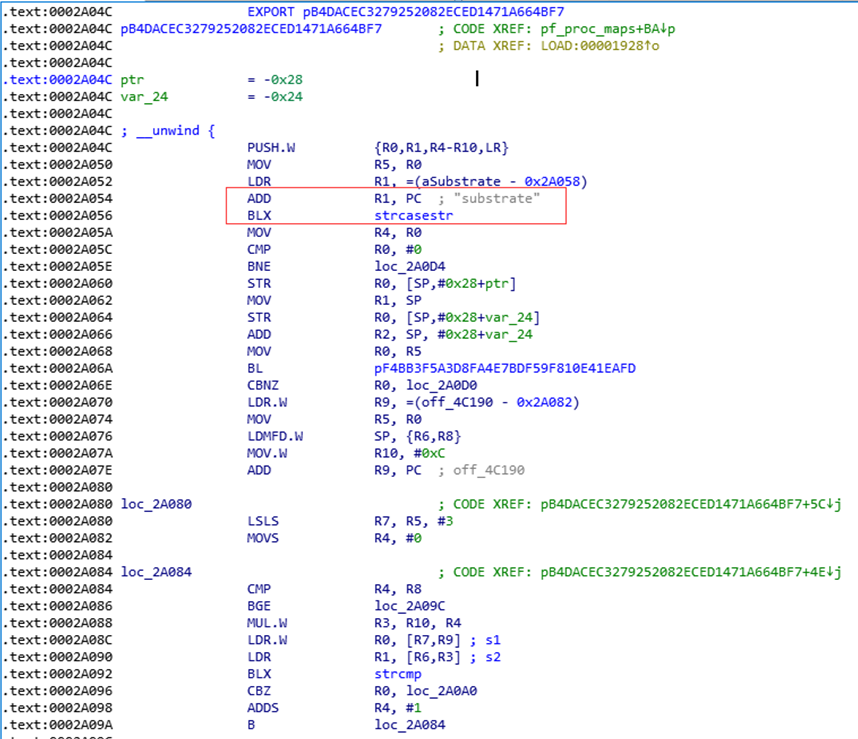858x739 pixels.
Task: Click the PUSH.W instruction mnemonic
Action: coord(271,148)
